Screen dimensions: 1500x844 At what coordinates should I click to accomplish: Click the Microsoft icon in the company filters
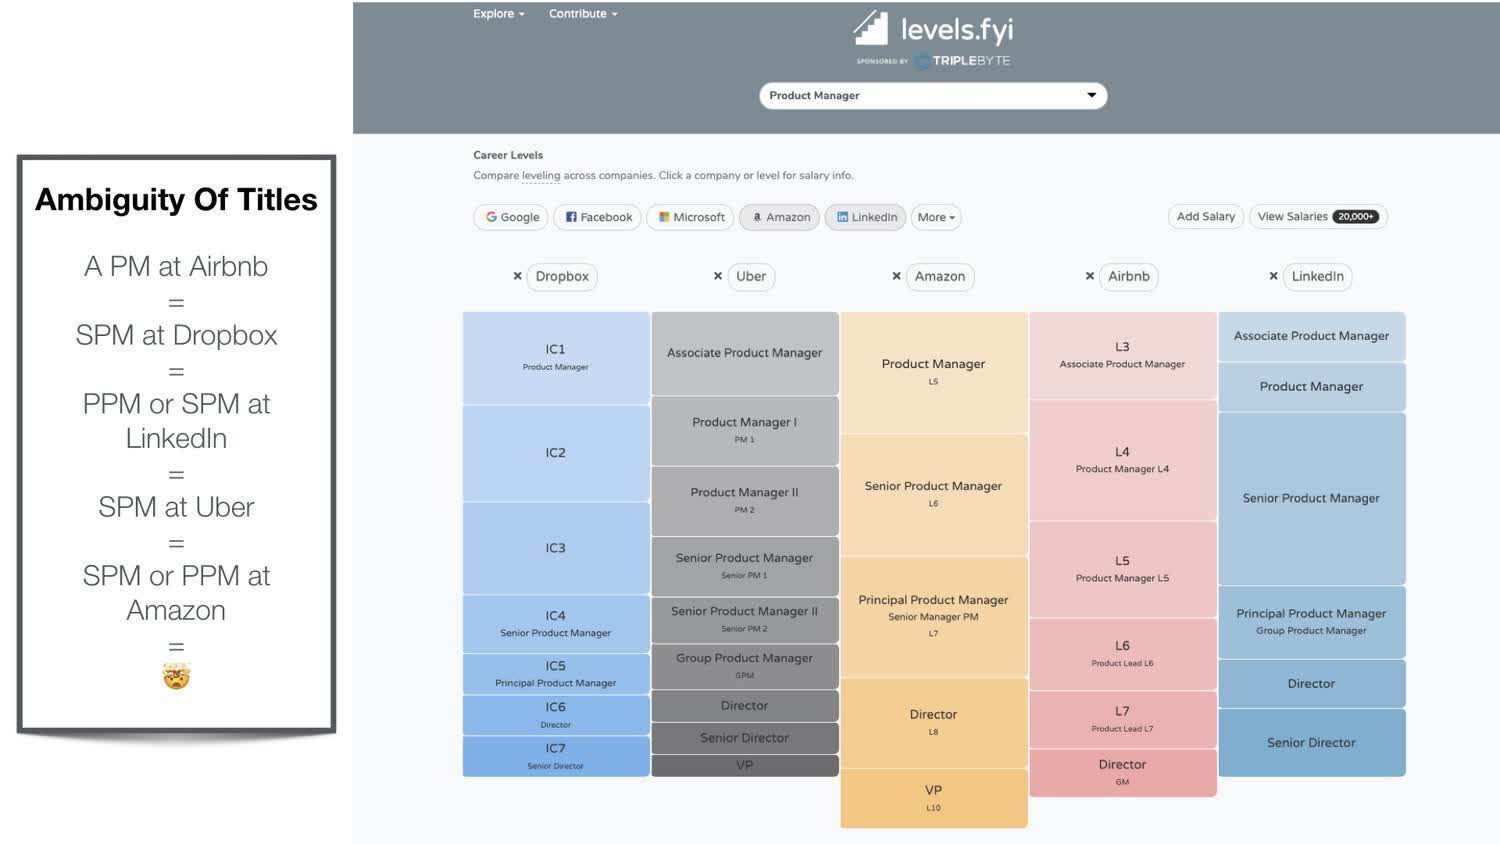click(662, 217)
